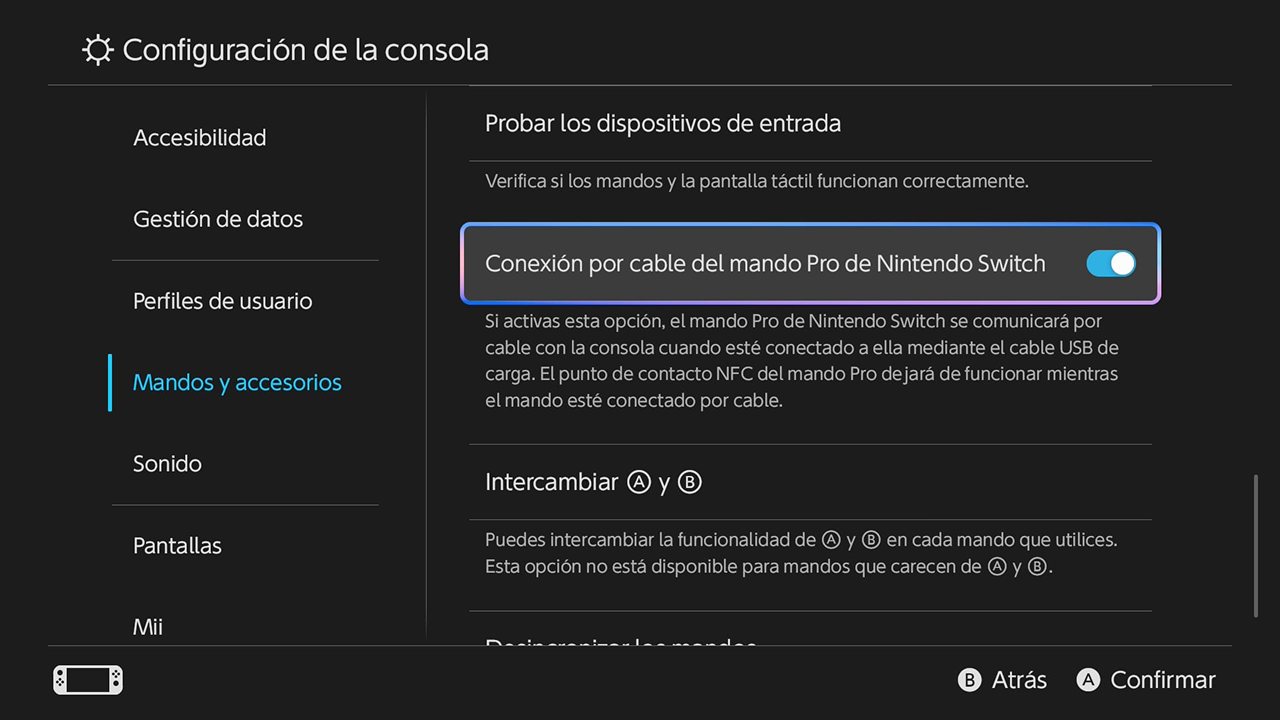Select Mandos y accesorios menu item
The width and height of the screenshot is (1280, 720).
(237, 383)
